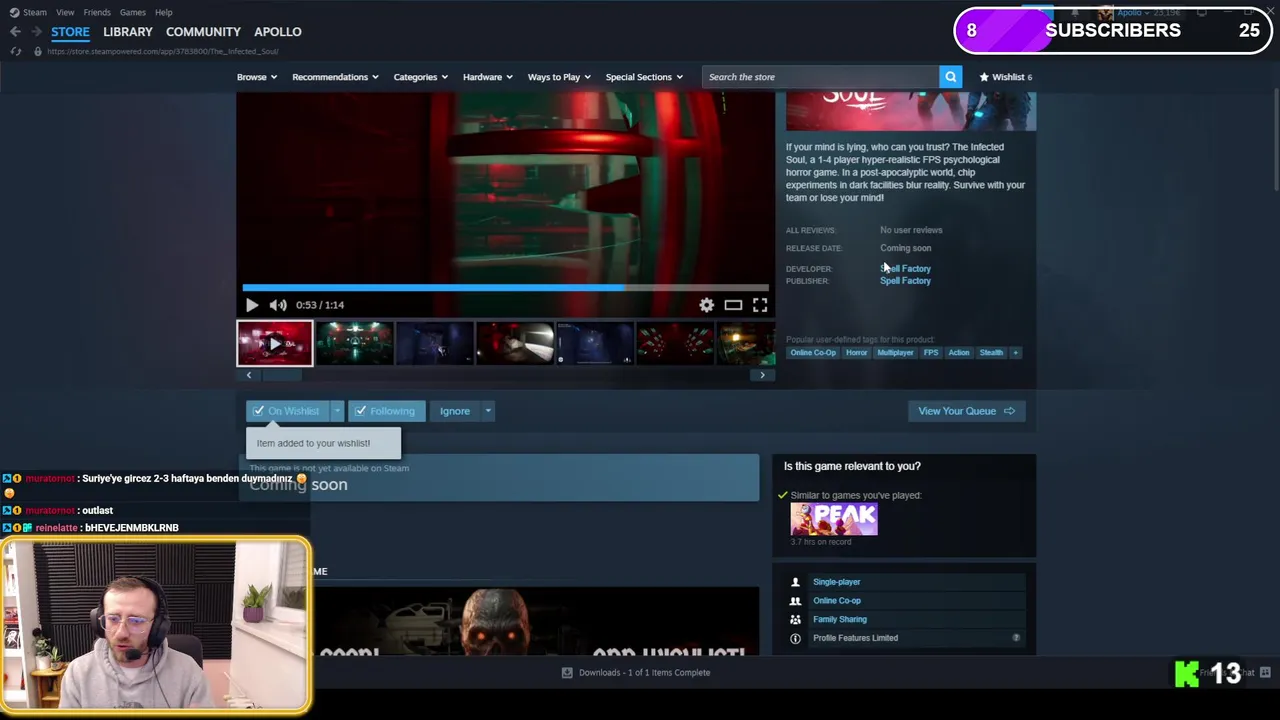Toggle the Following checkbox button

[386, 411]
